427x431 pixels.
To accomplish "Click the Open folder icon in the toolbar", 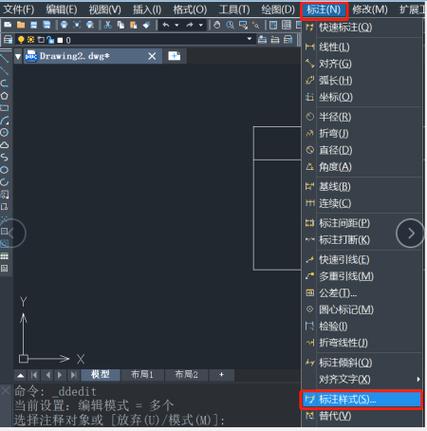I will point(21,25).
